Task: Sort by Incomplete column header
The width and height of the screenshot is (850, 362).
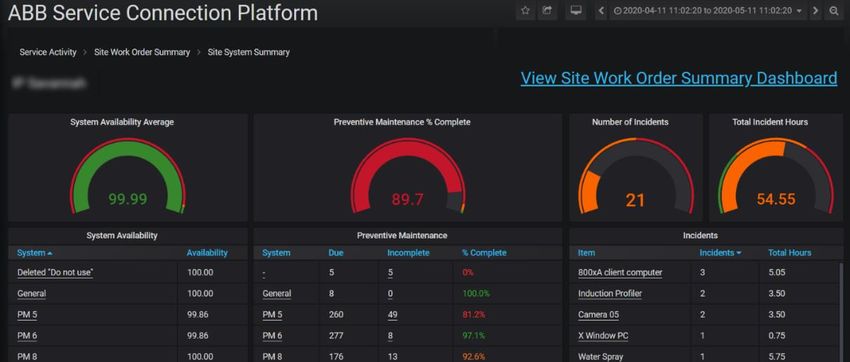Action: click(x=408, y=253)
